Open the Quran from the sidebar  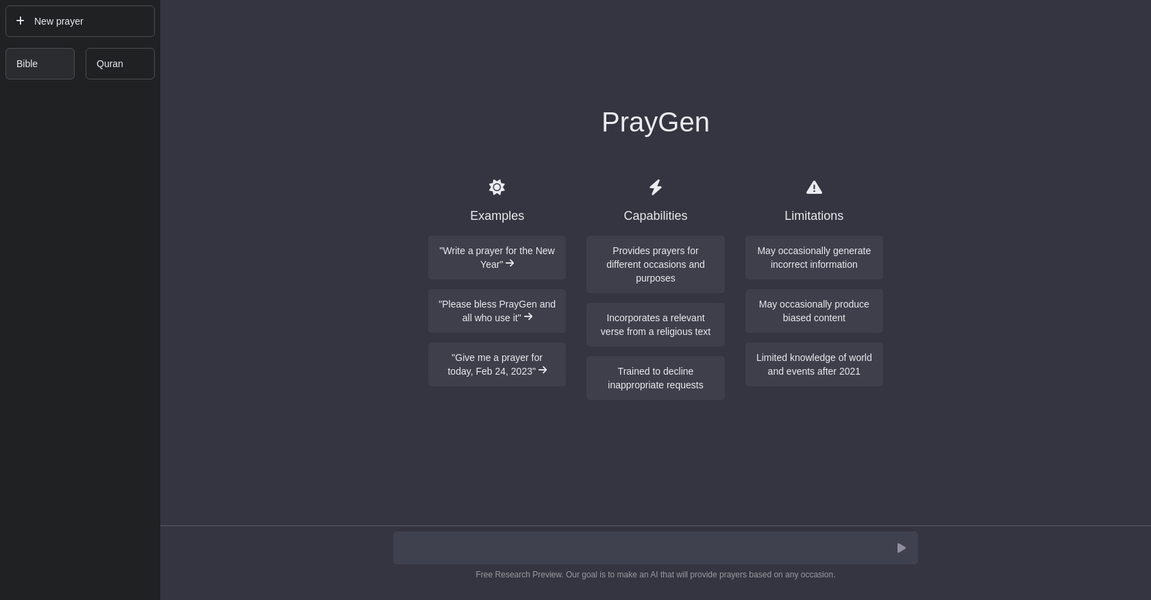[120, 63]
